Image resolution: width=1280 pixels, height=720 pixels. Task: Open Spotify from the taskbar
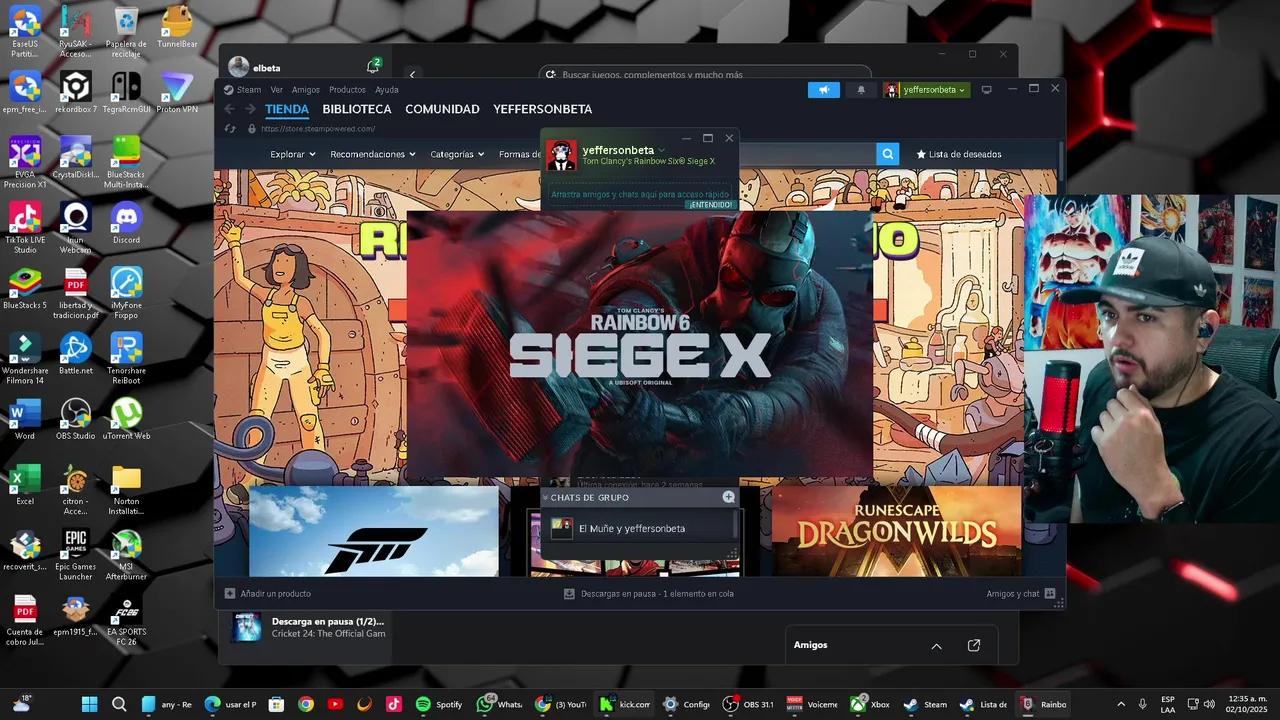(x=438, y=704)
